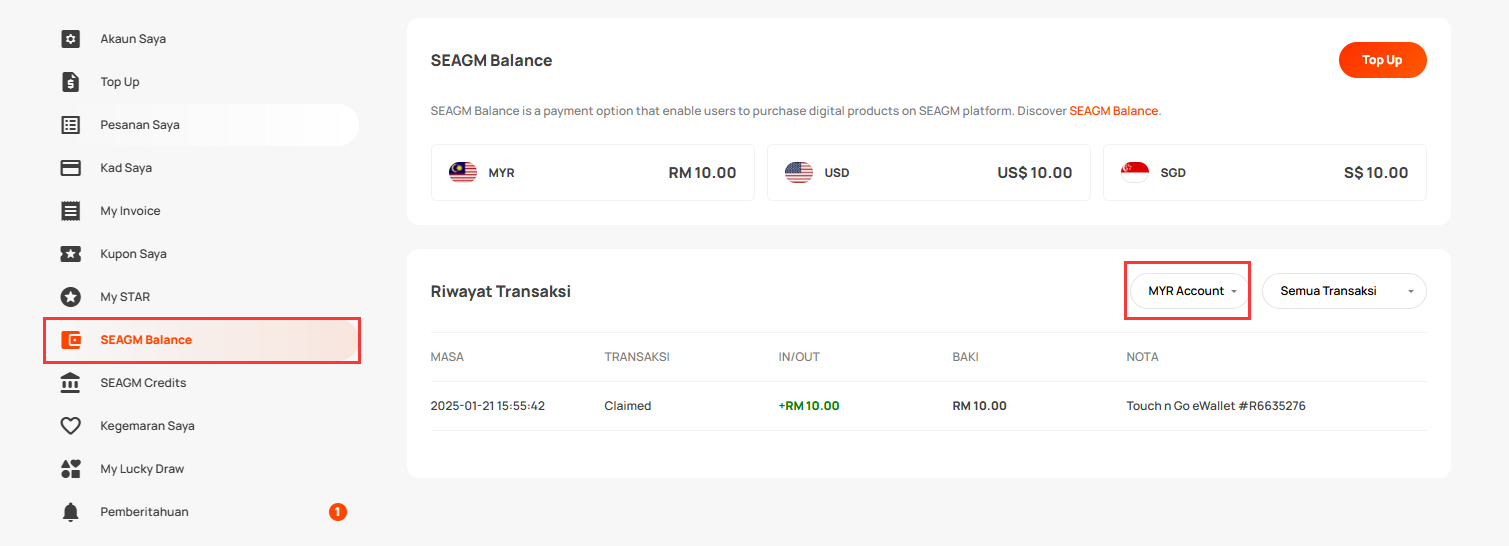Follow the orange SEAGM Balance link
Screen dimensions: 1509x546
(1113, 111)
